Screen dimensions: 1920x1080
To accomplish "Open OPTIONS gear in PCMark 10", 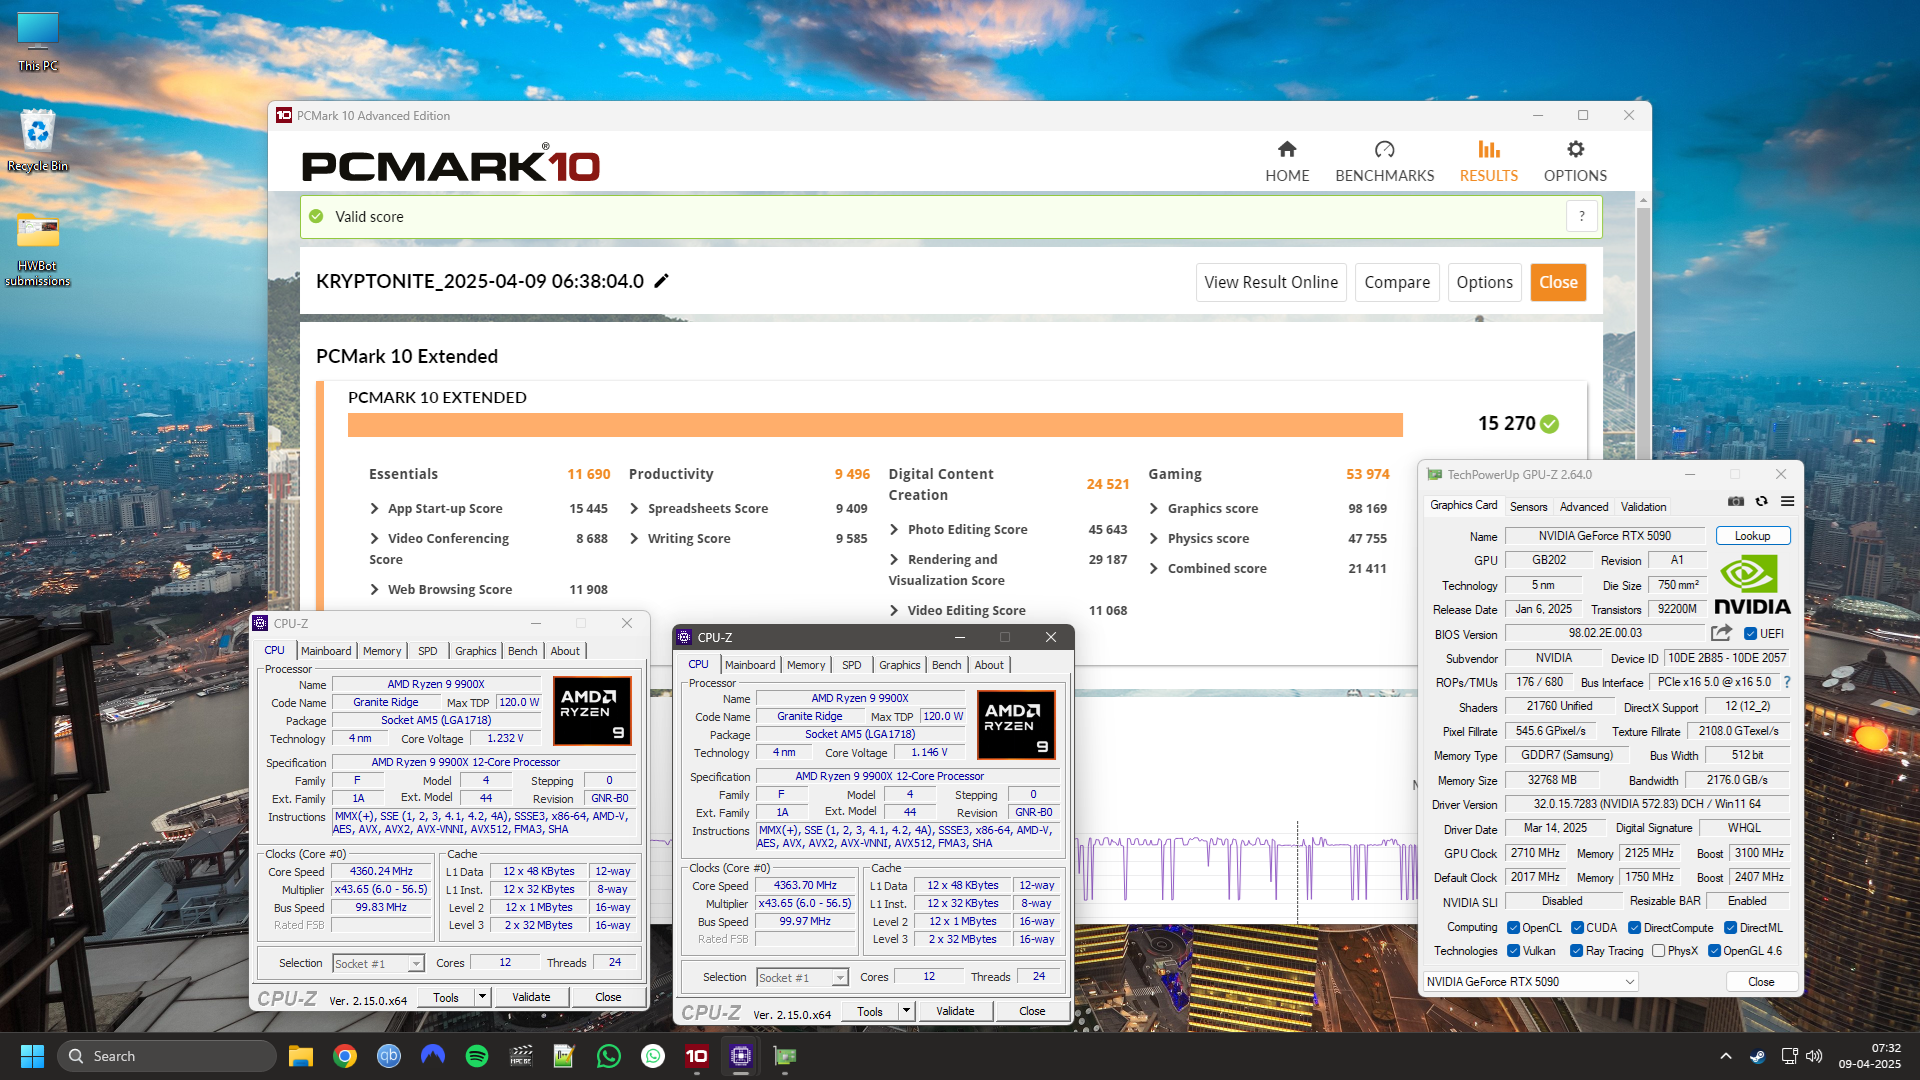I will [1575, 161].
